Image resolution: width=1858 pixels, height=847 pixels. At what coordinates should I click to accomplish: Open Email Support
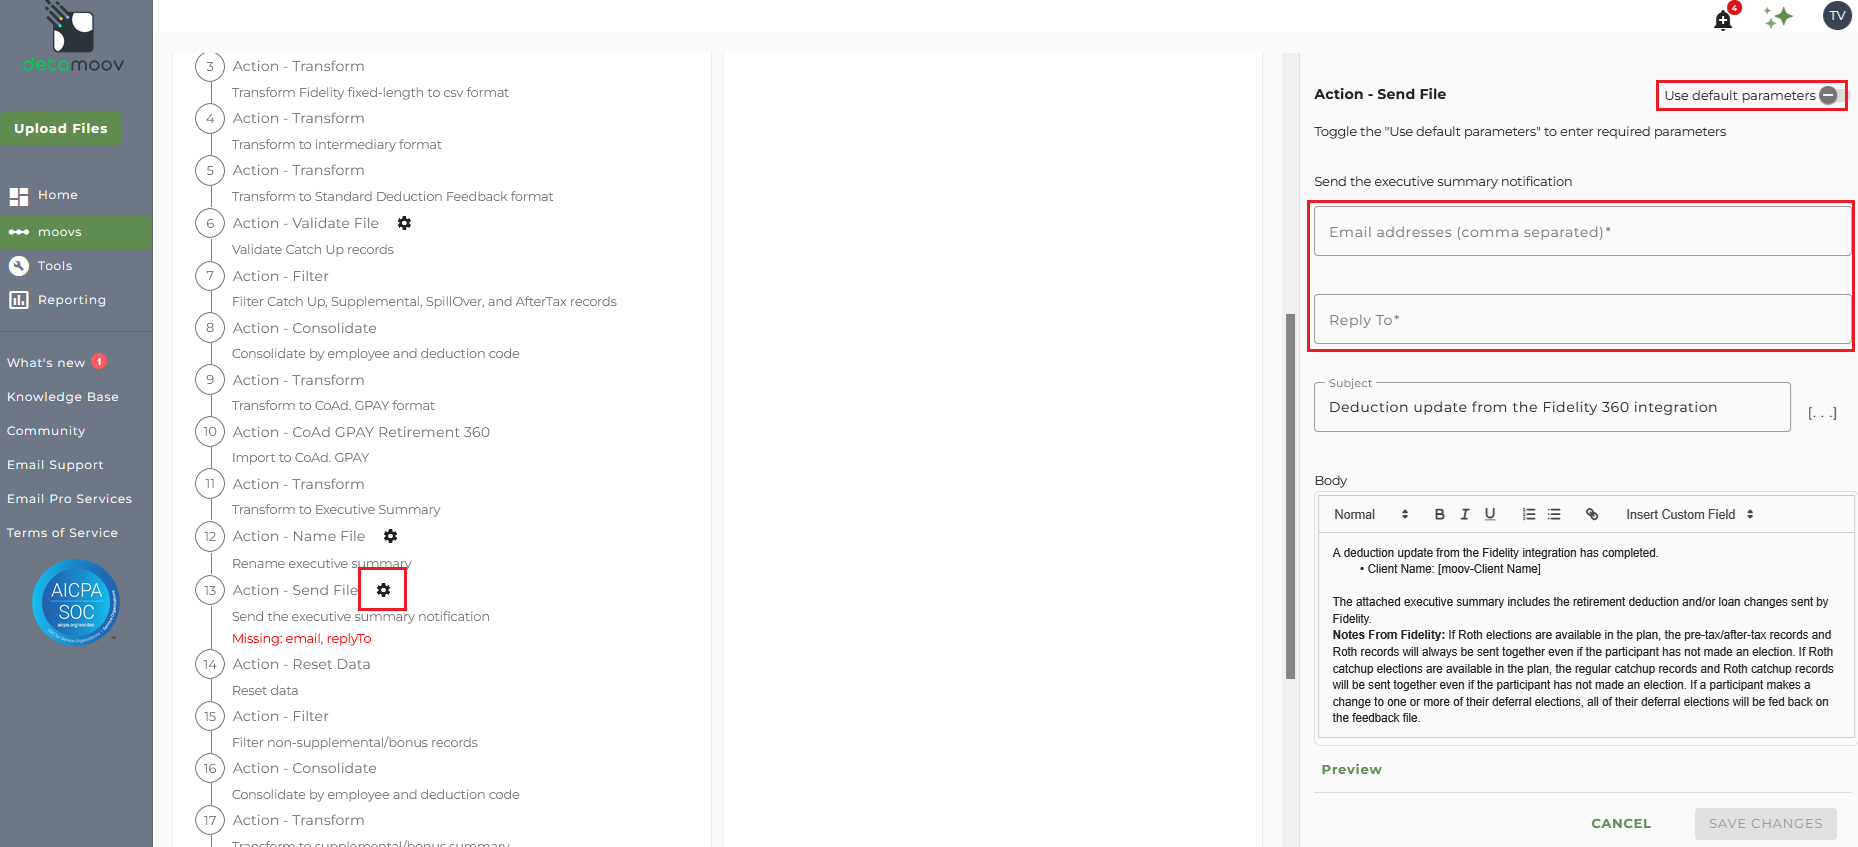pos(55,465)
